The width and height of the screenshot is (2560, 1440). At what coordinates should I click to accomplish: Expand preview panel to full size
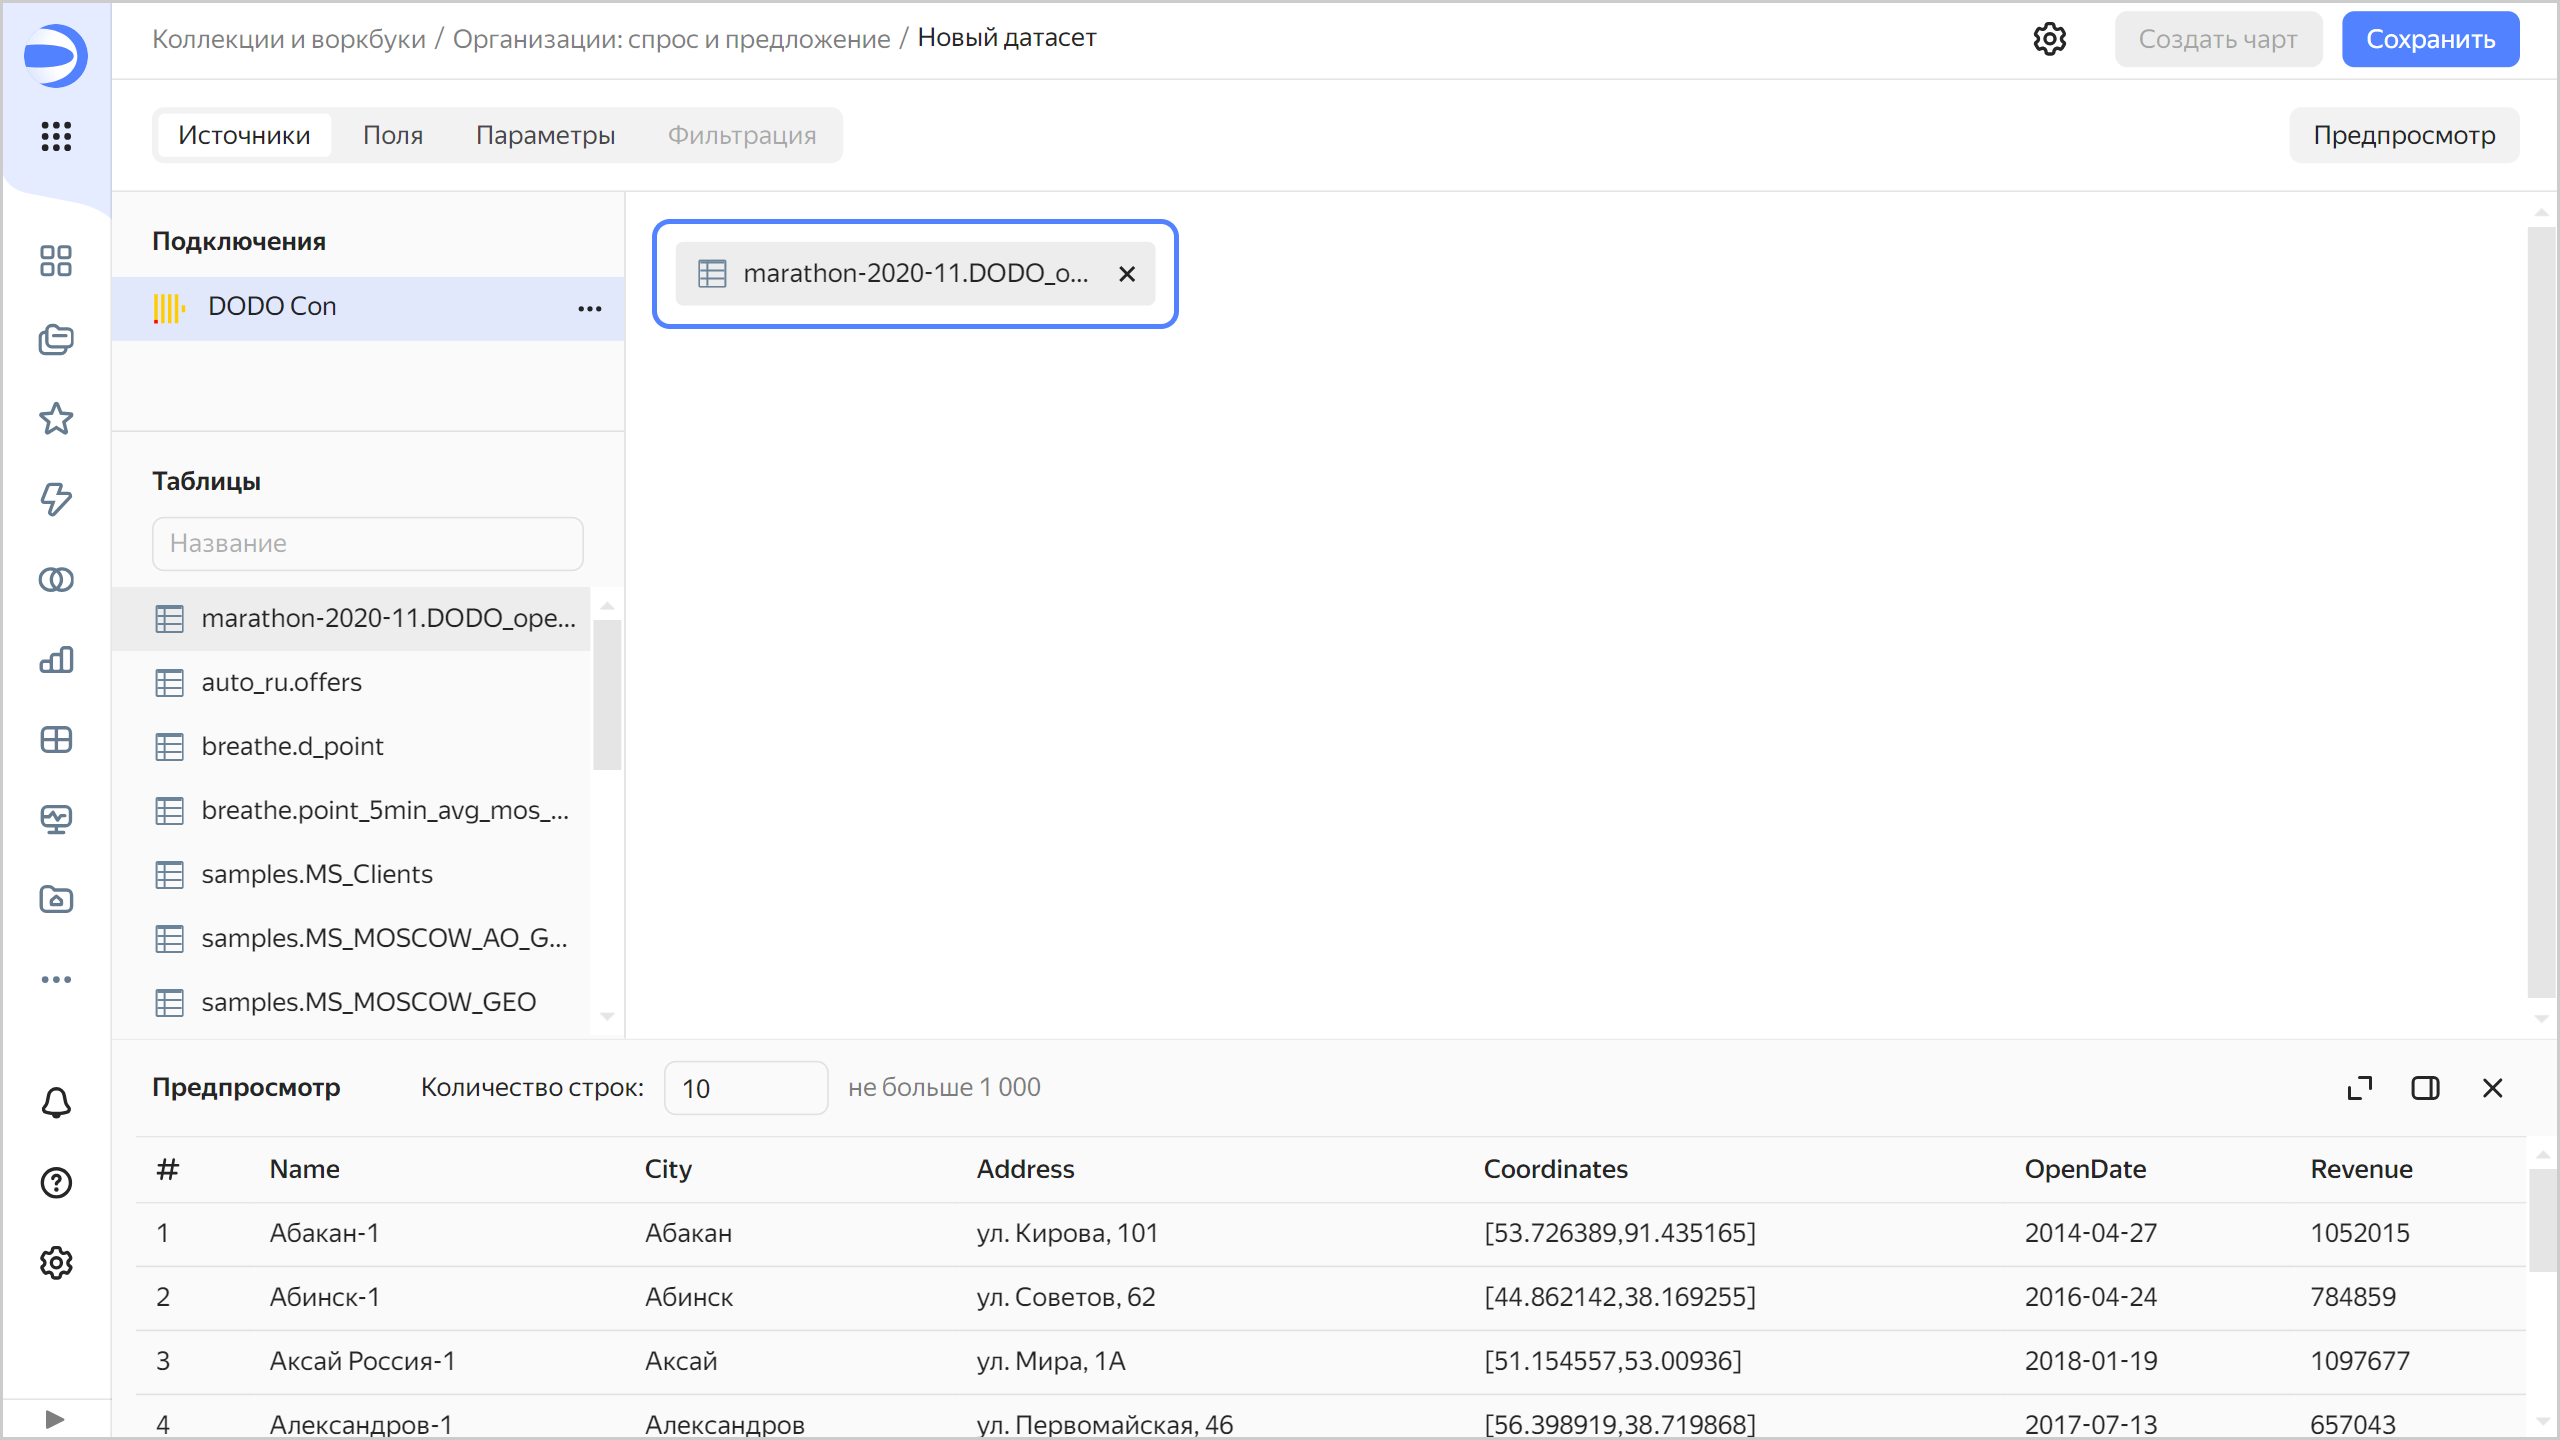2359,1088
